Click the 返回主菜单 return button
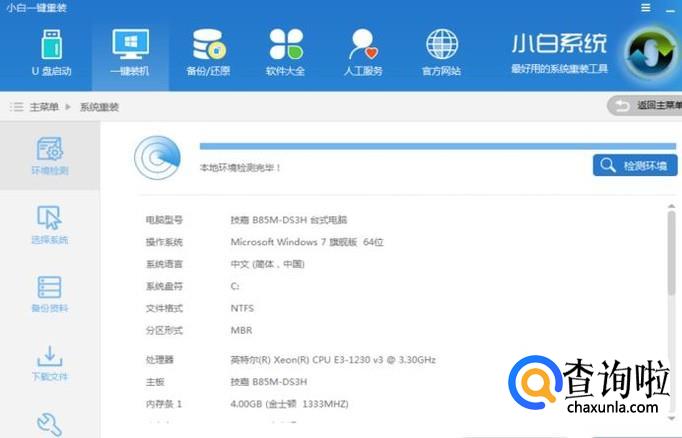This screenshot has width=682, height=438. (645, 105)
